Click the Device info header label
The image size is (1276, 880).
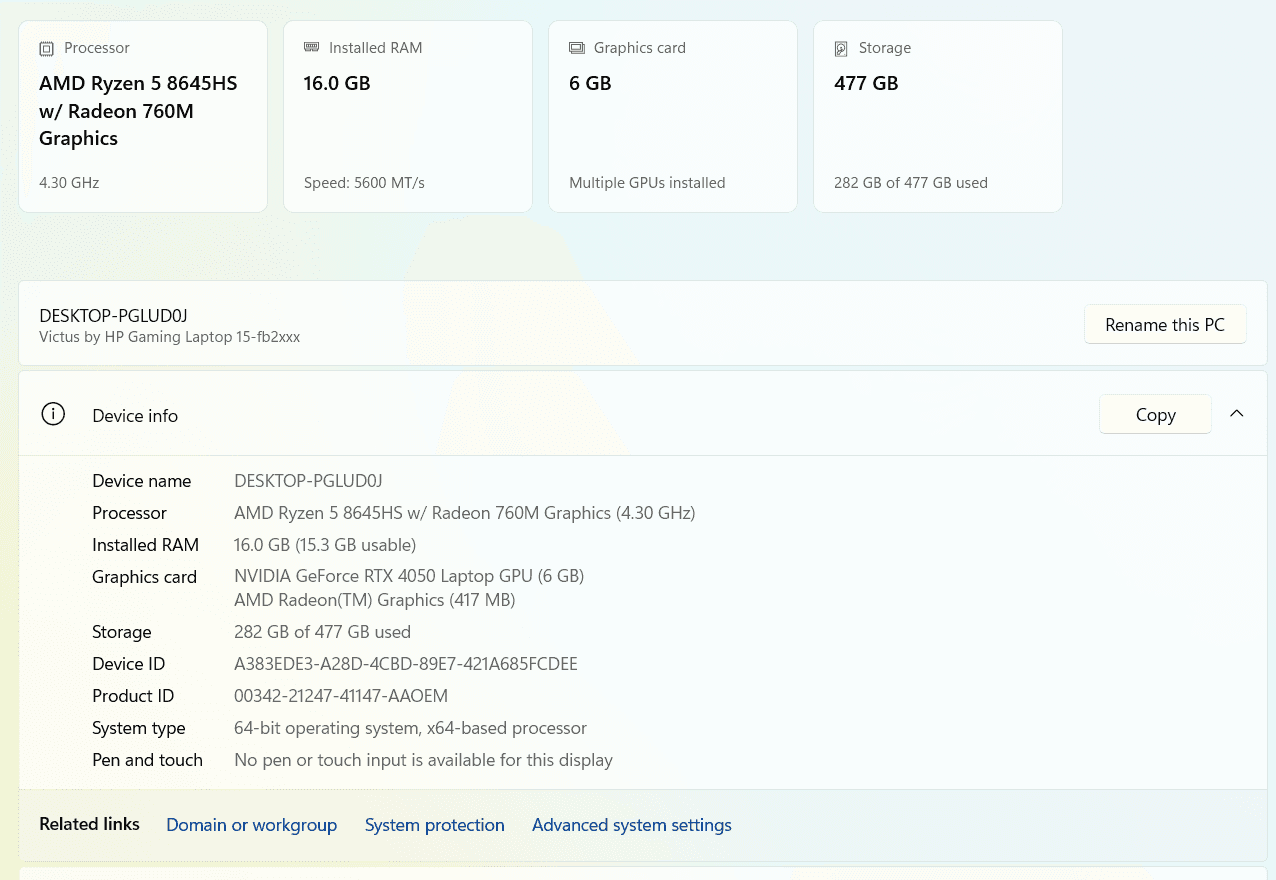pyautogui.click(x=135, y=416)
